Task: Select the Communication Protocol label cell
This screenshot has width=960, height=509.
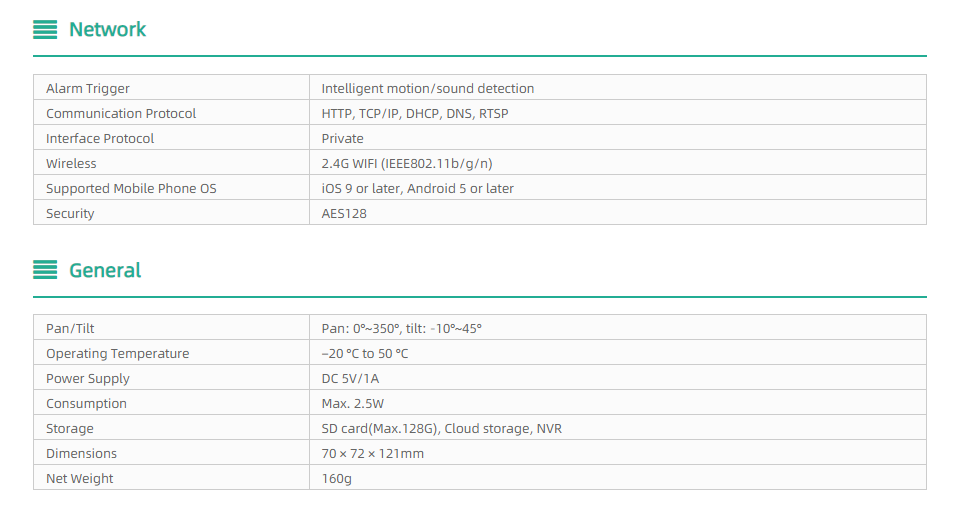Action: 171,113
